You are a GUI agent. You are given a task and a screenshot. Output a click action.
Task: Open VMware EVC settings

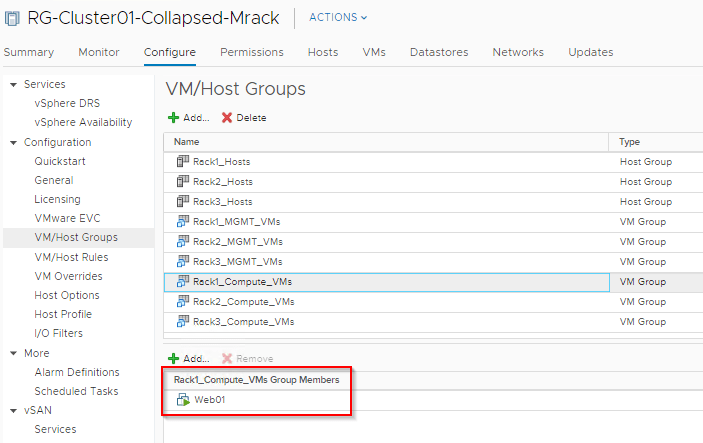(x=68, y=218)
